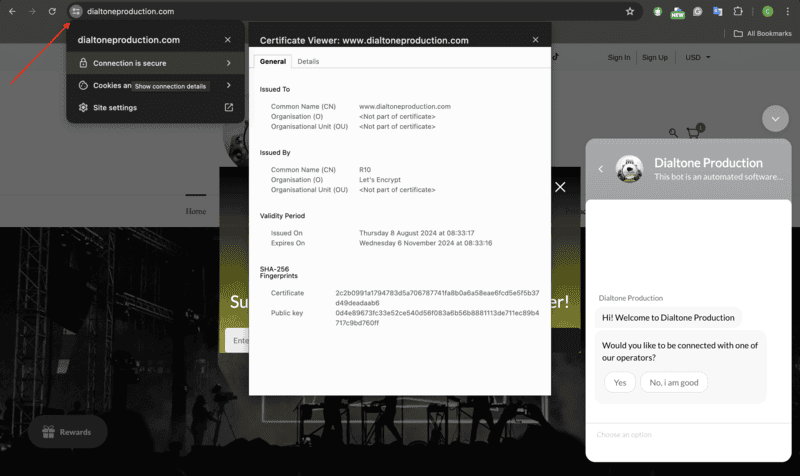Open the Rewards gift widget
The height and width of the screenshot is (476, 800).
click(67, 432)
